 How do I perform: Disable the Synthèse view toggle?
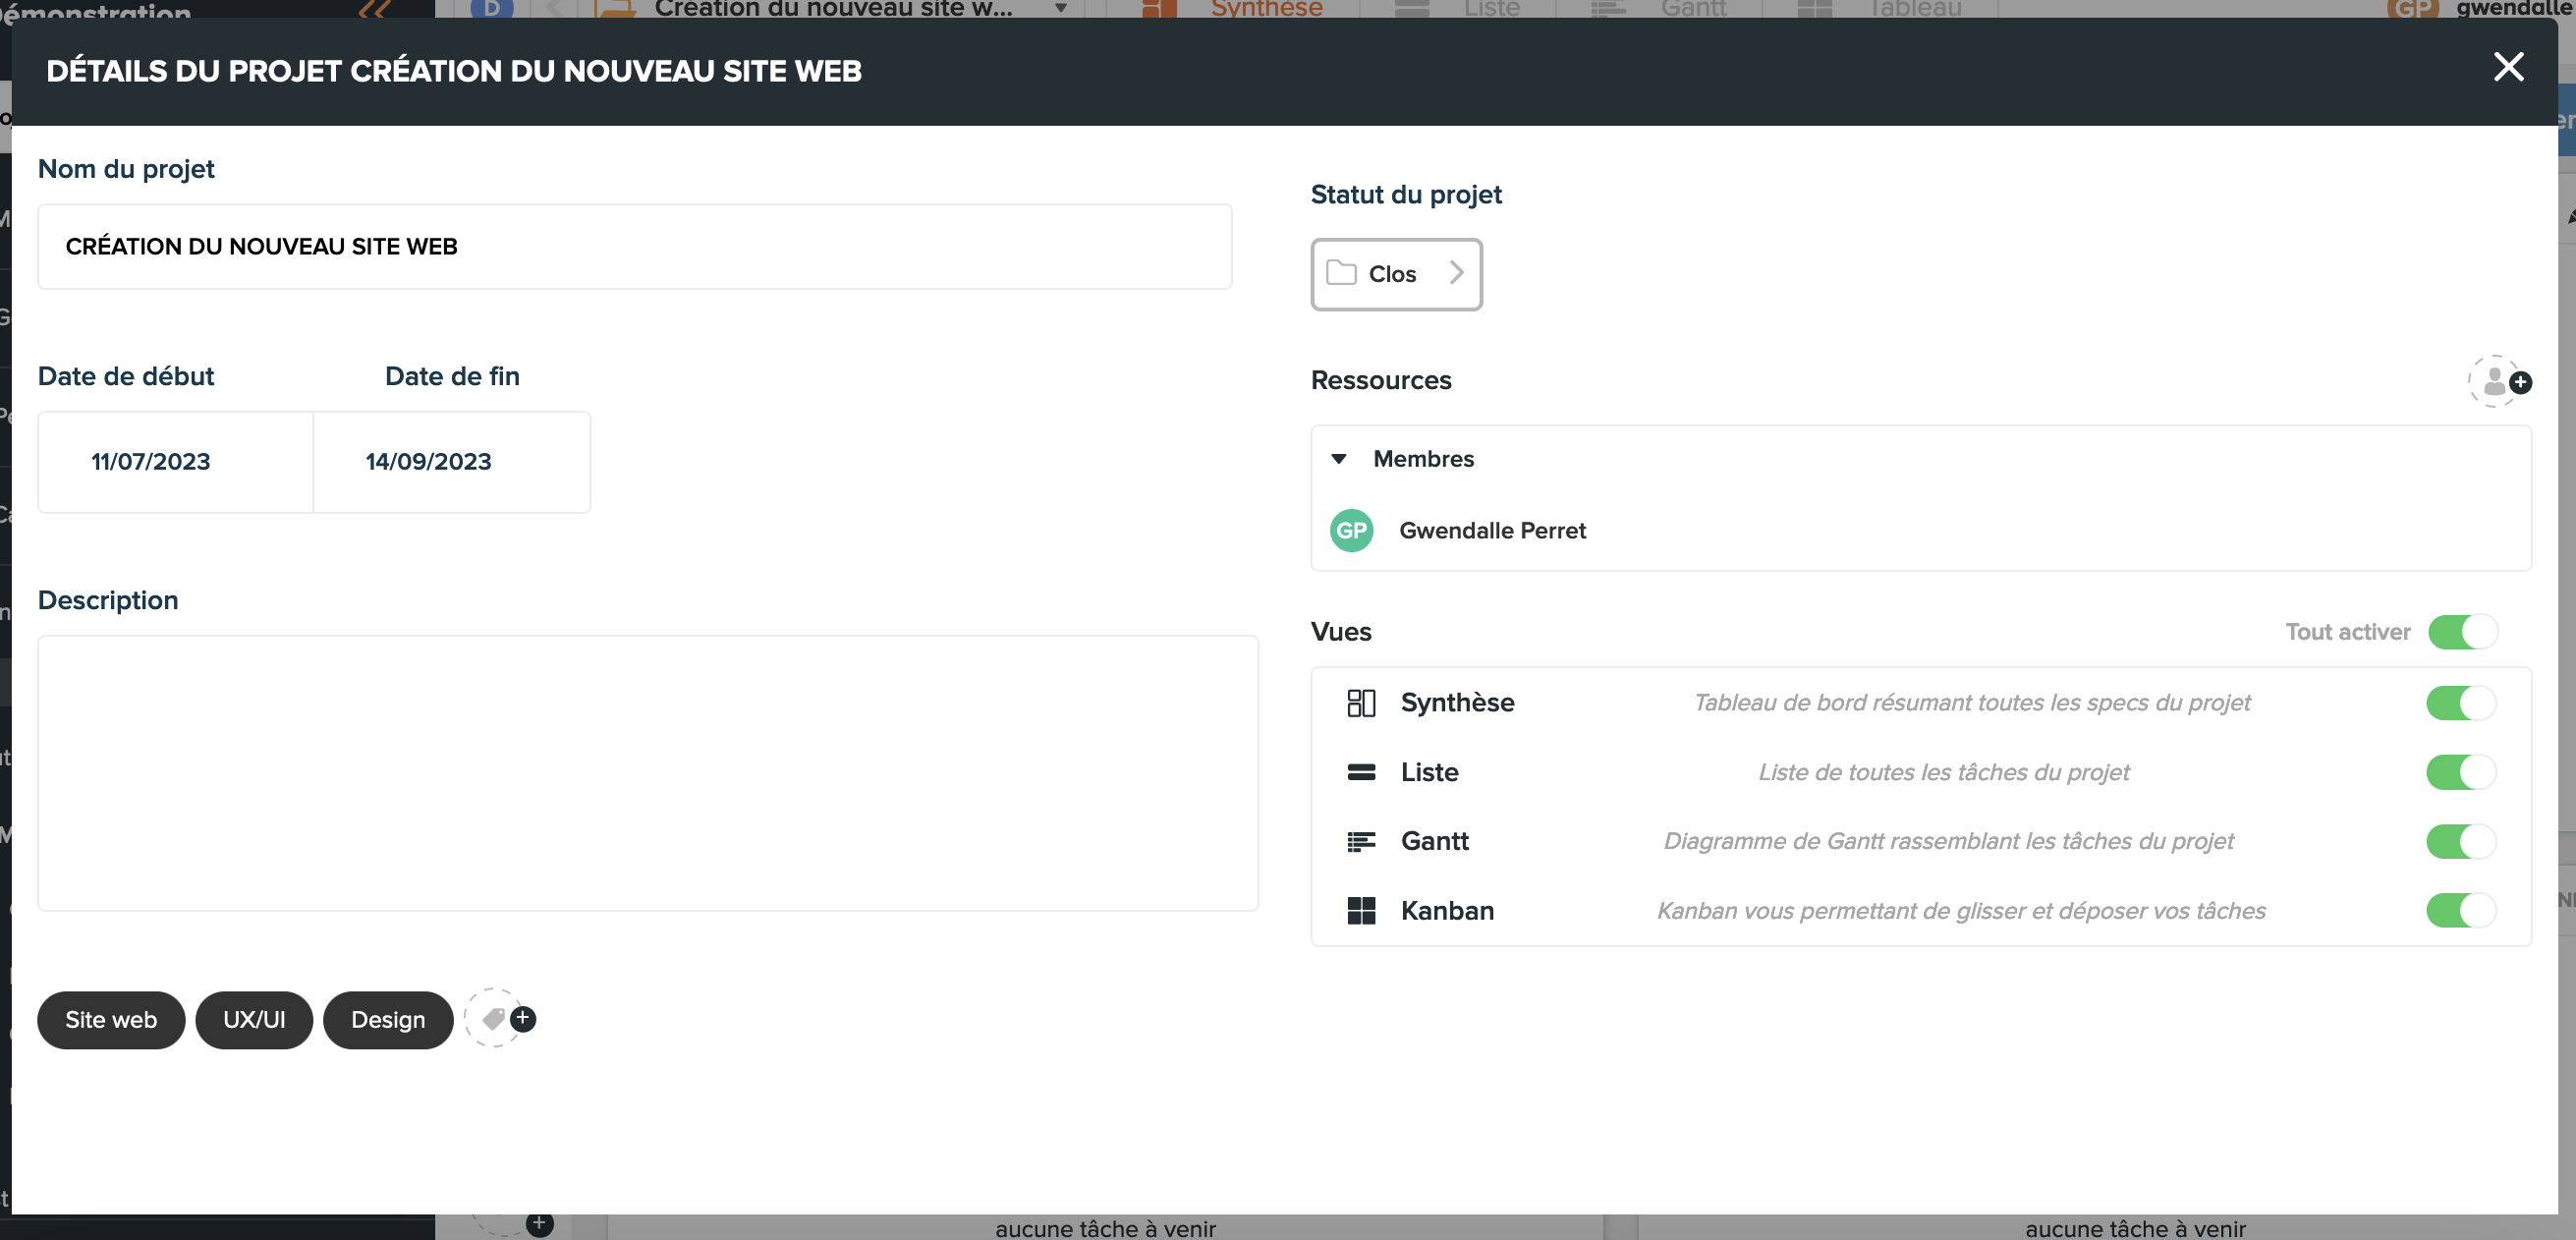[2460, 703]
